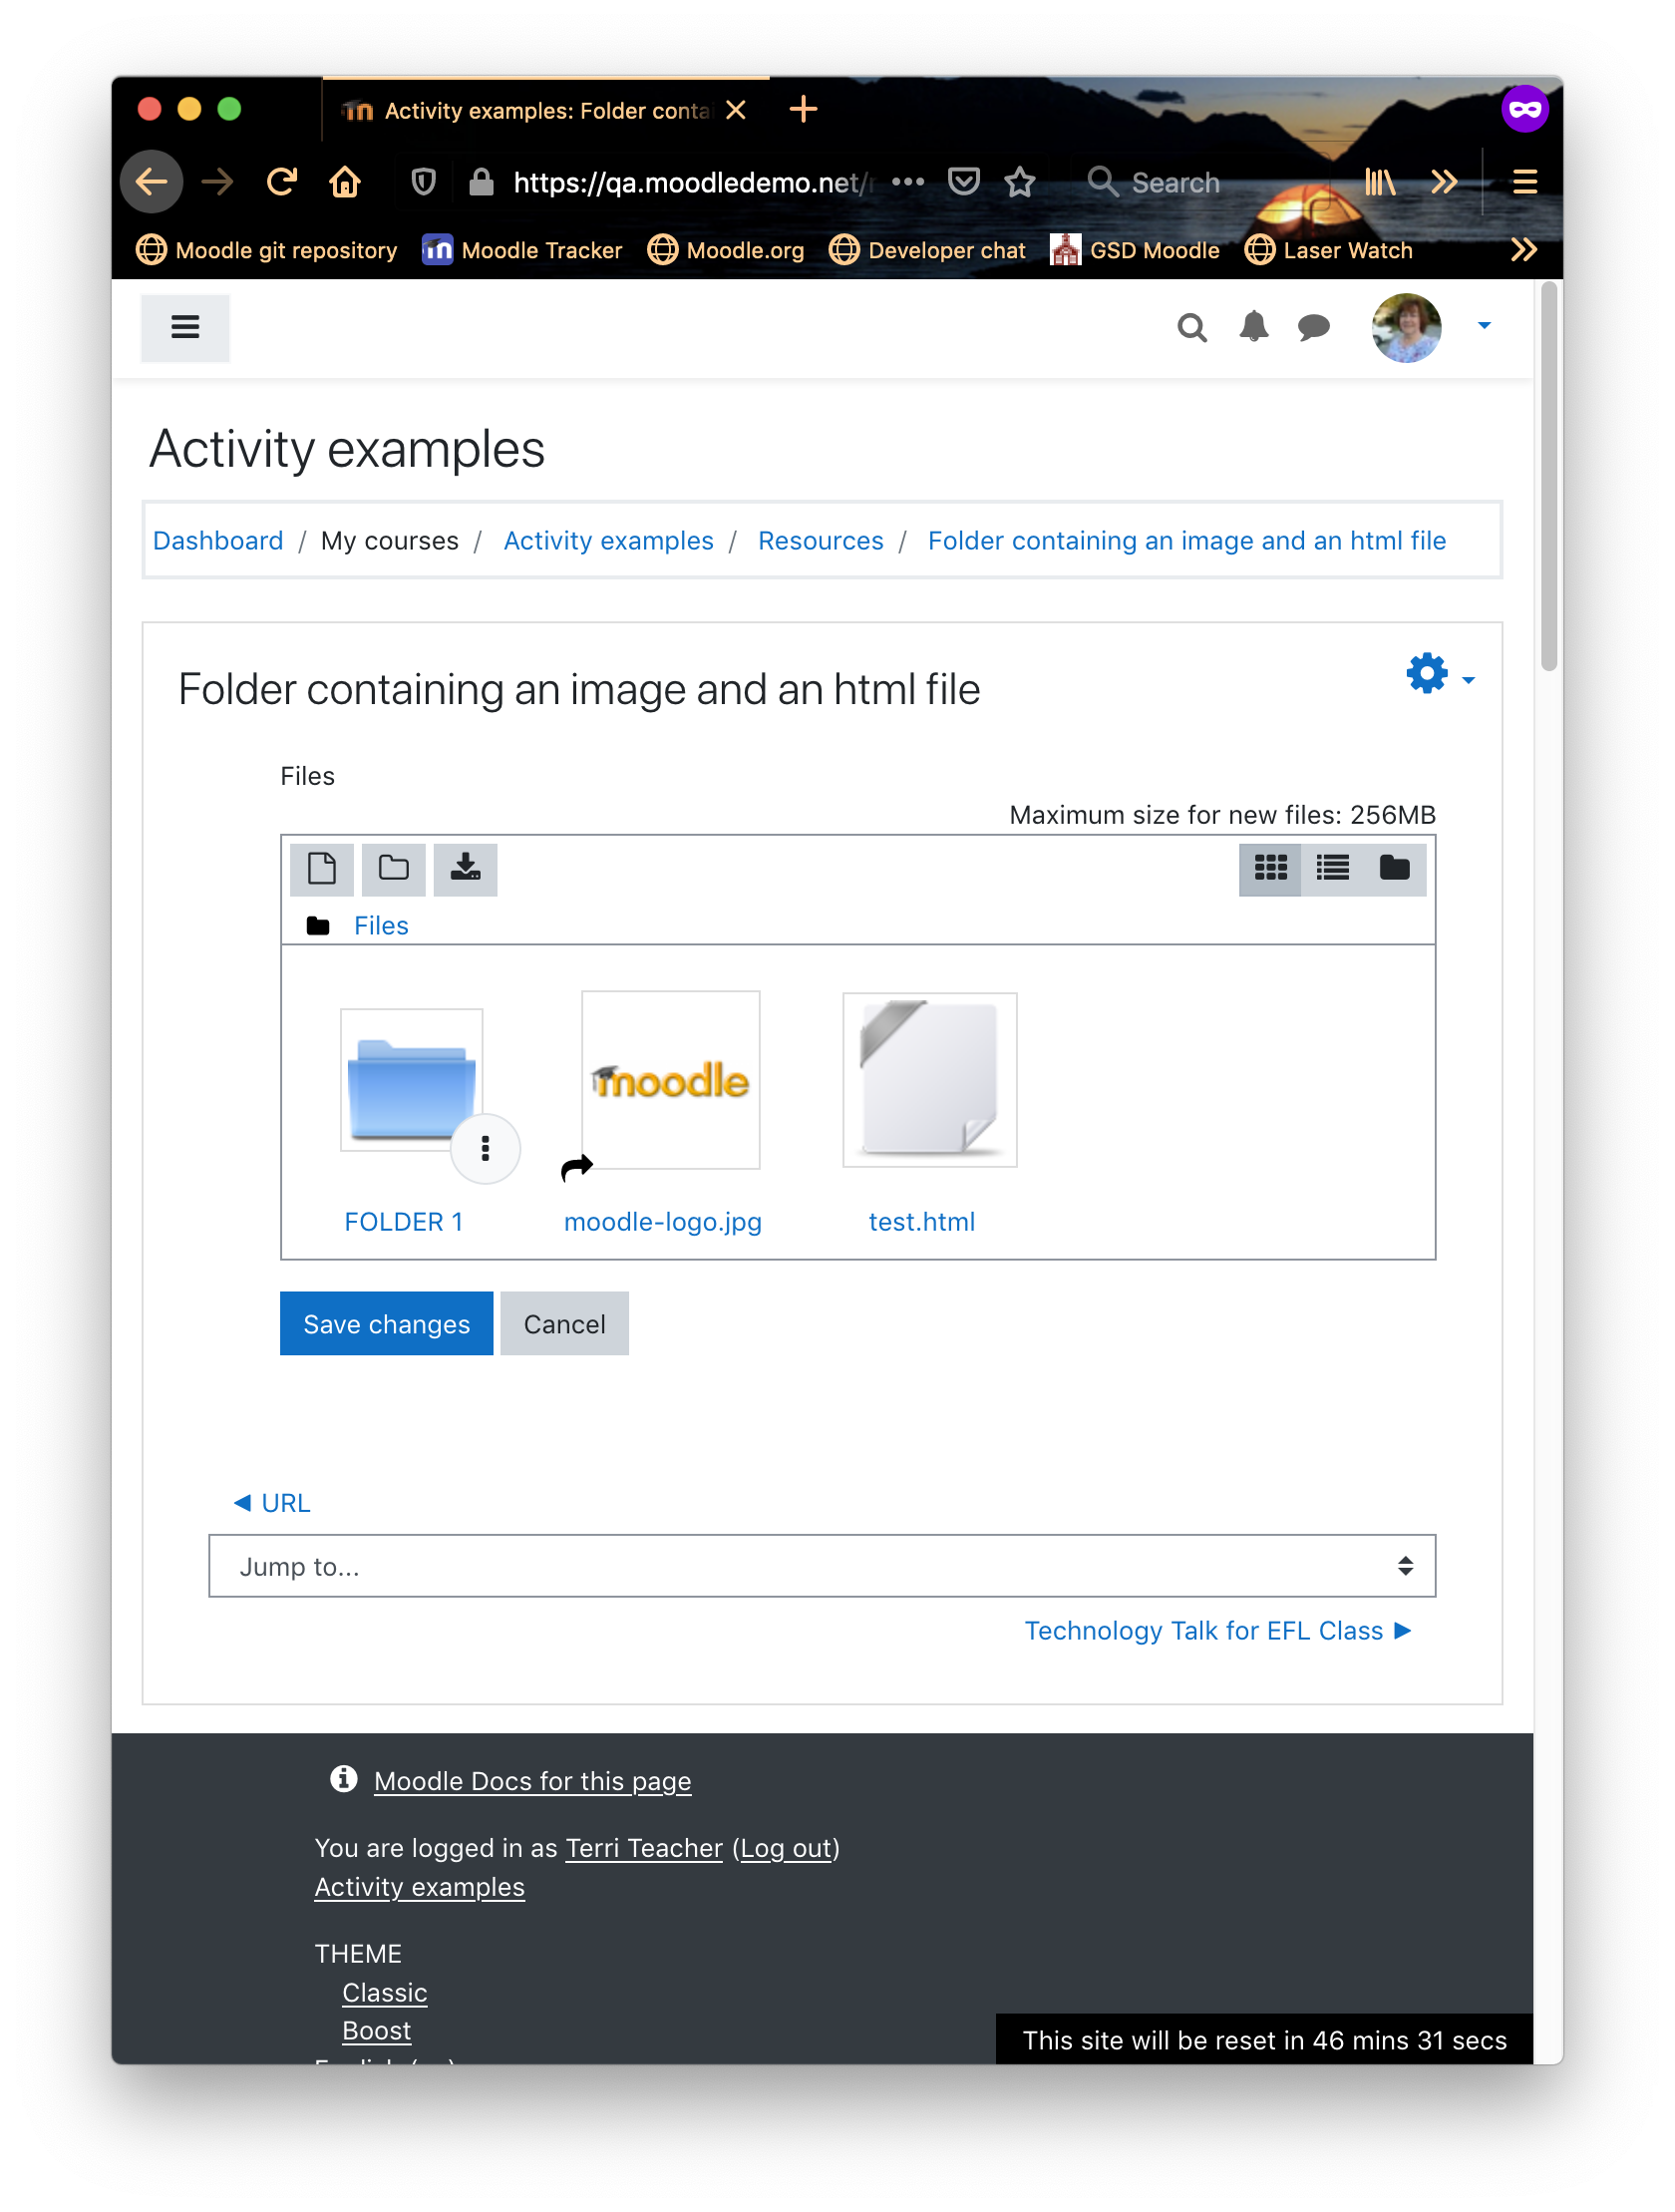Viewport: 1675px width, 2212px height.
Task: Download all files icon
Action: click(x=465, y=867)
